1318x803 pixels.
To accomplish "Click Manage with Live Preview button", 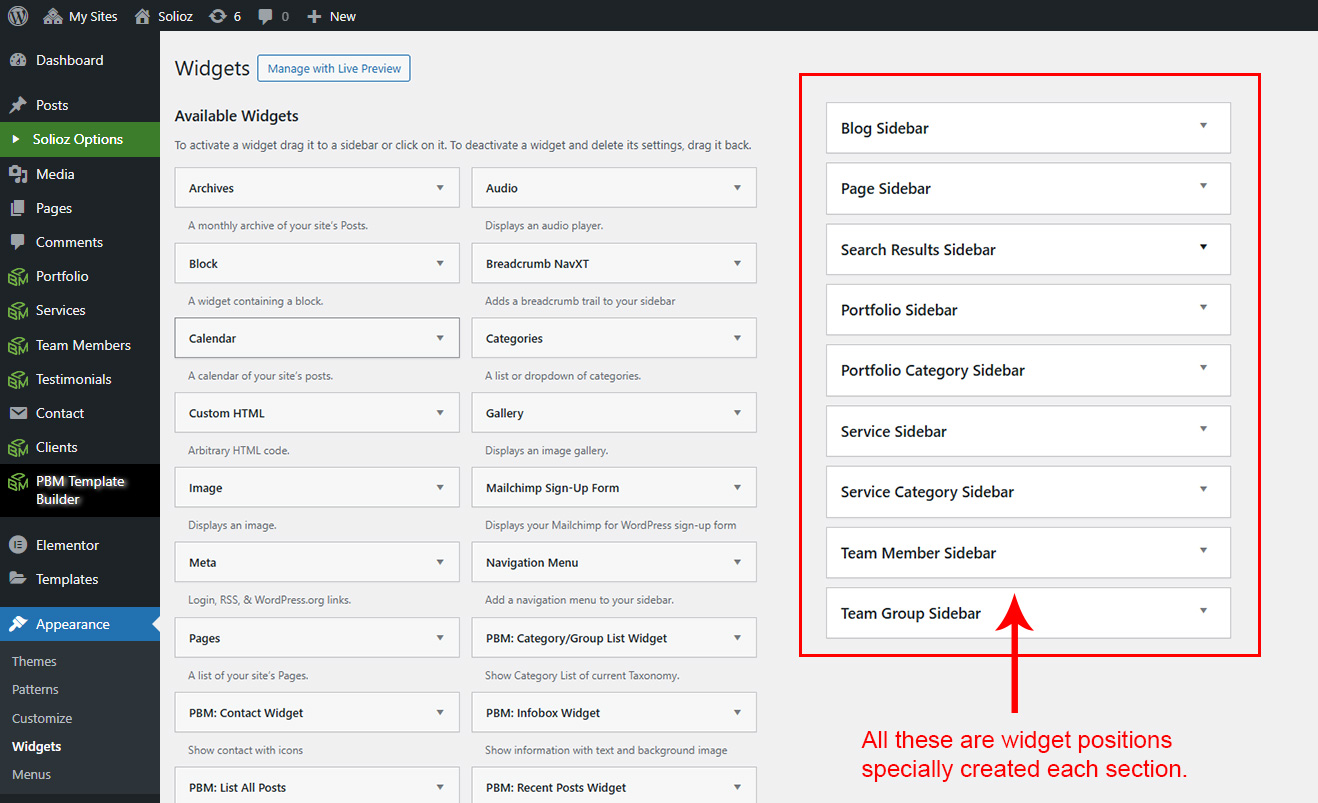I will coord(334,68).
